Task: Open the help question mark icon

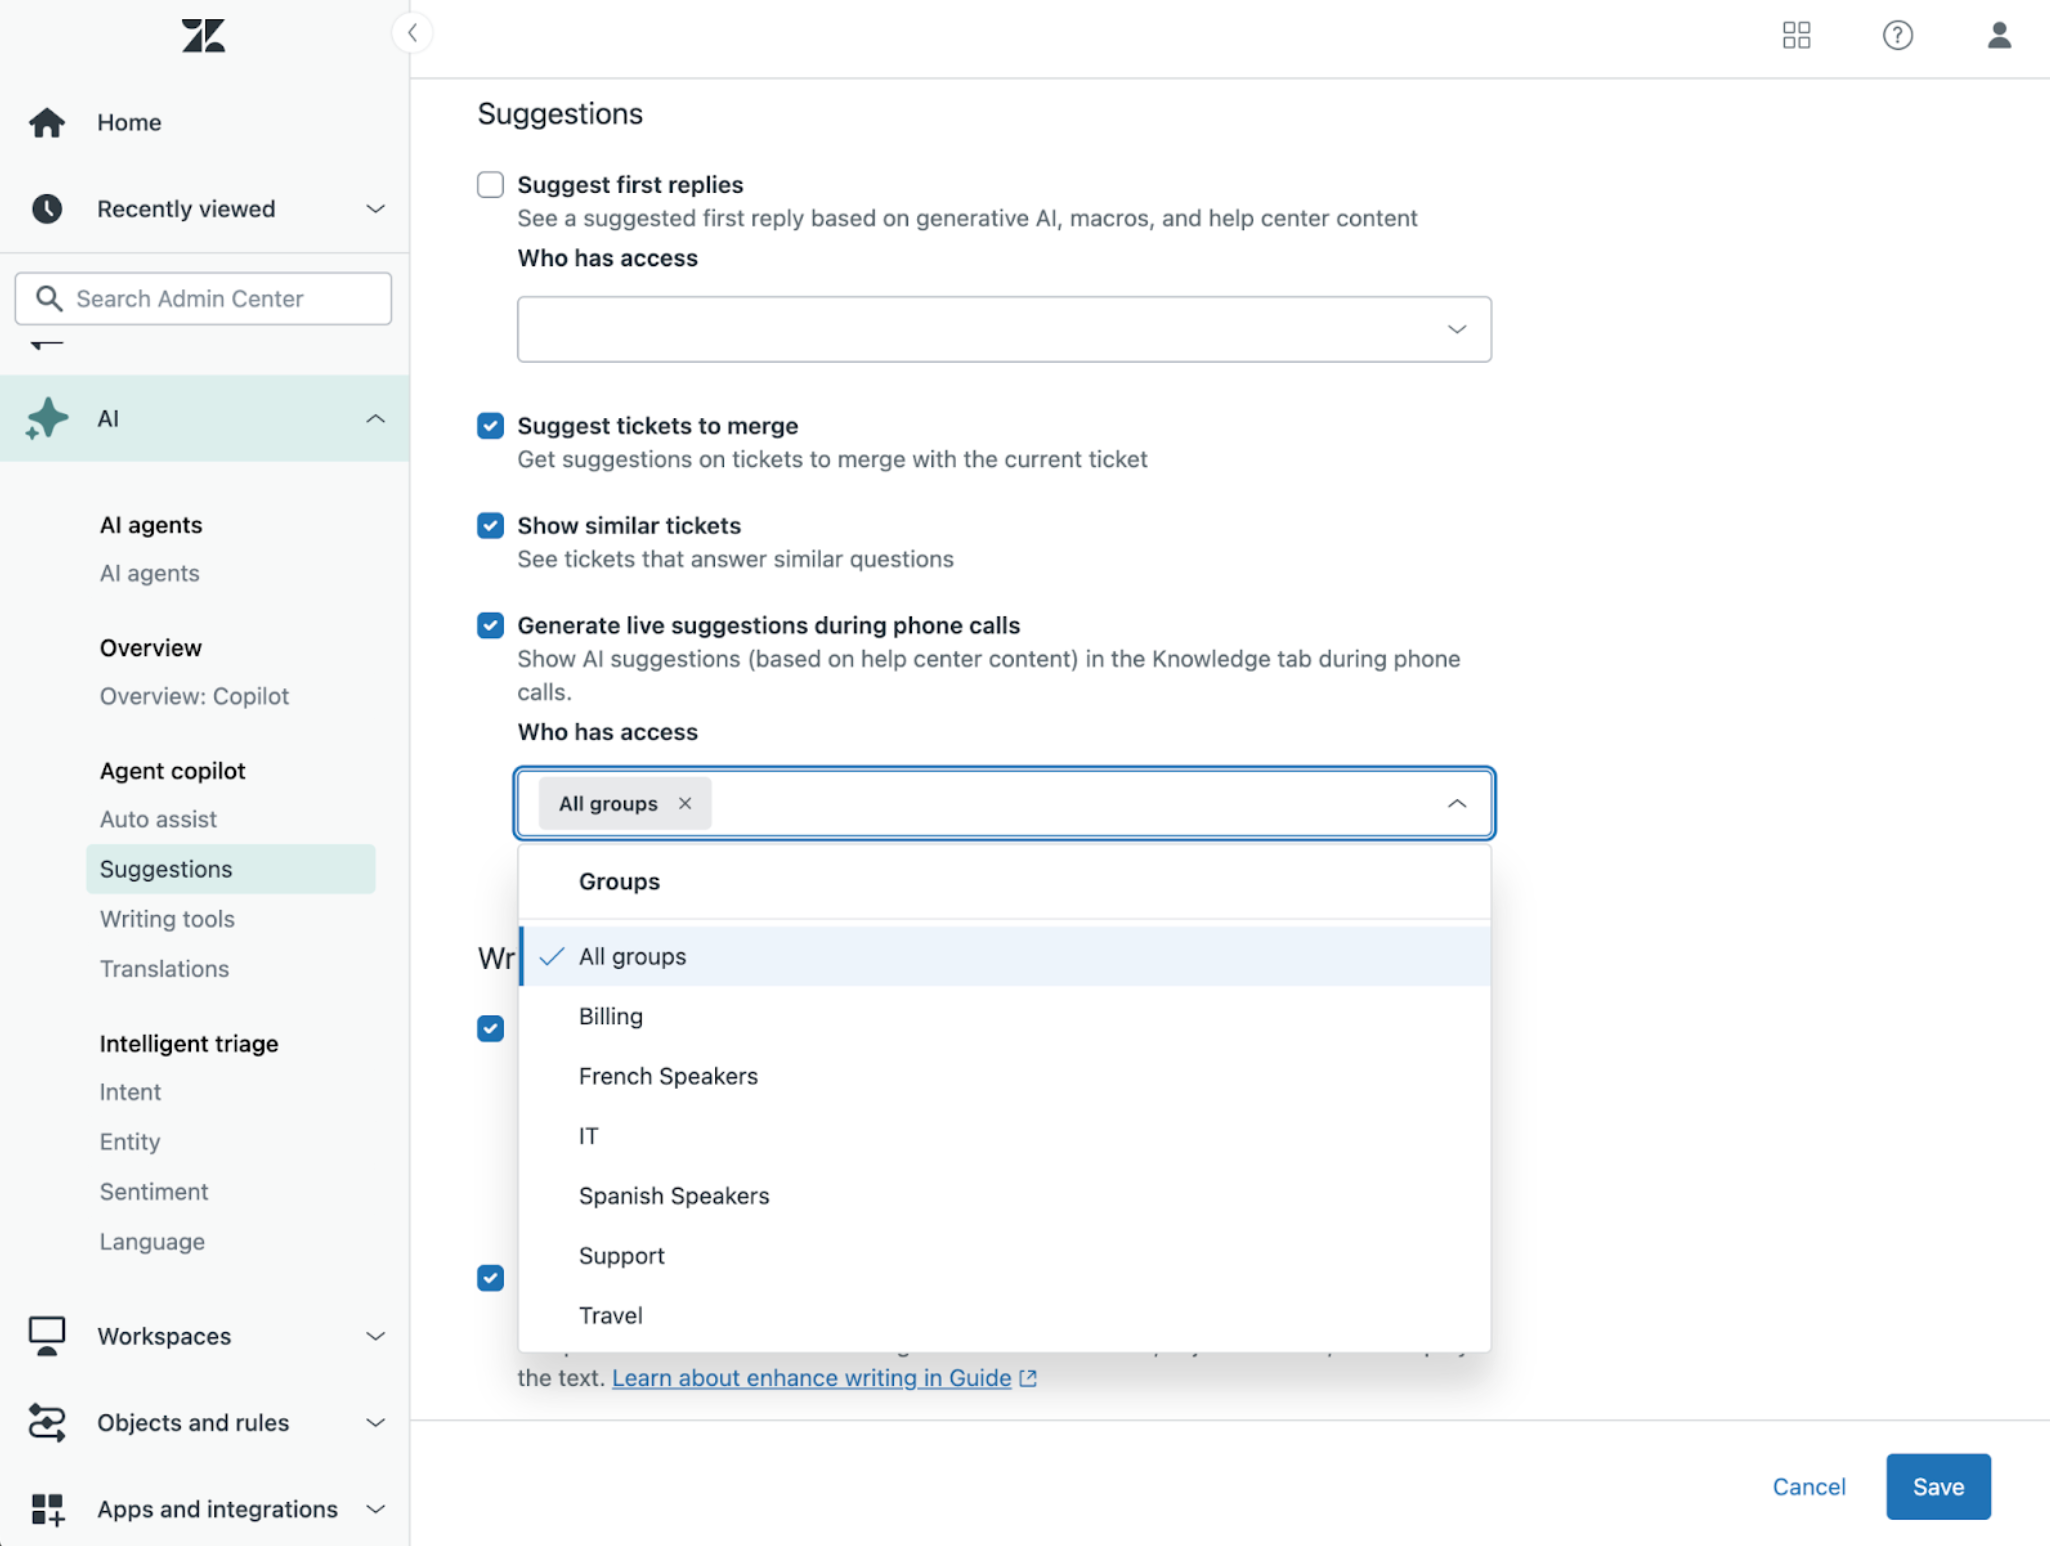Action: [1897, 36]
